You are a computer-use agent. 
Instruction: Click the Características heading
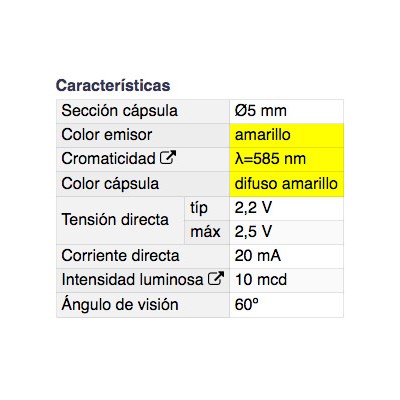pos(113,85)
